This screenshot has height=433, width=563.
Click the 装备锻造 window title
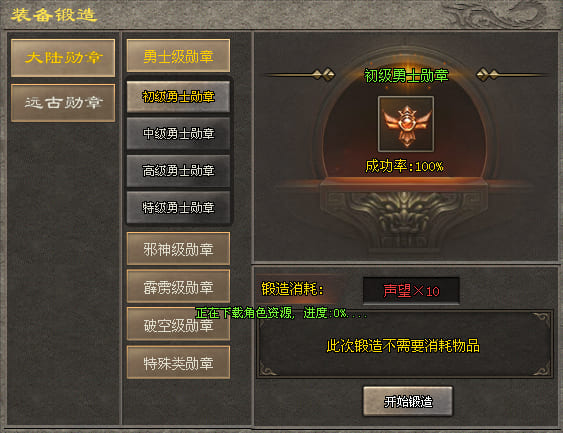[x=54, y=15]
